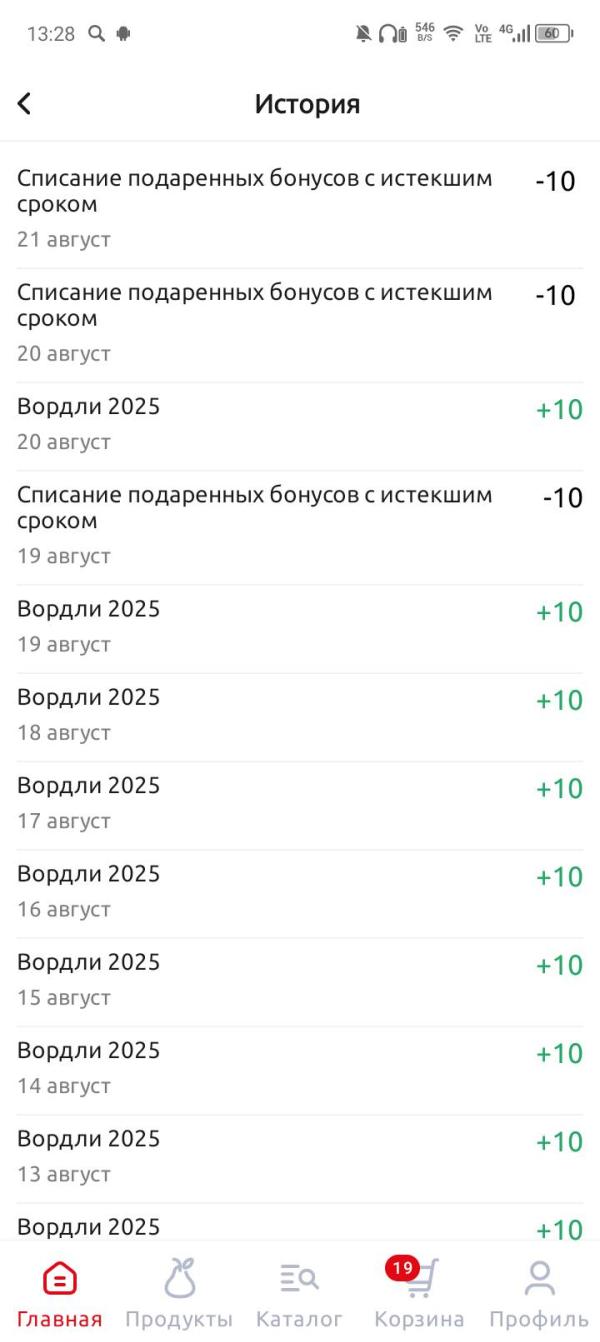Tap the +10 amount for 15 август
This screenshot has width=600, height=1342.
click(x=559, y=965)
